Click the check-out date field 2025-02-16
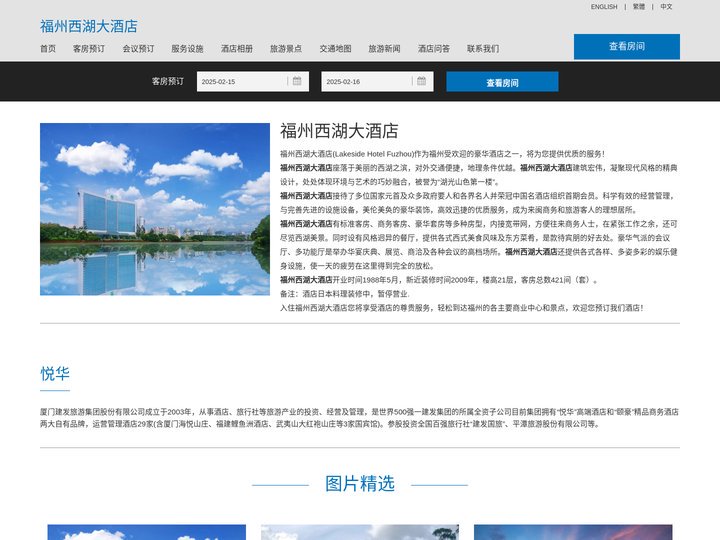This screenshot has height=540, width=720. 377,81
